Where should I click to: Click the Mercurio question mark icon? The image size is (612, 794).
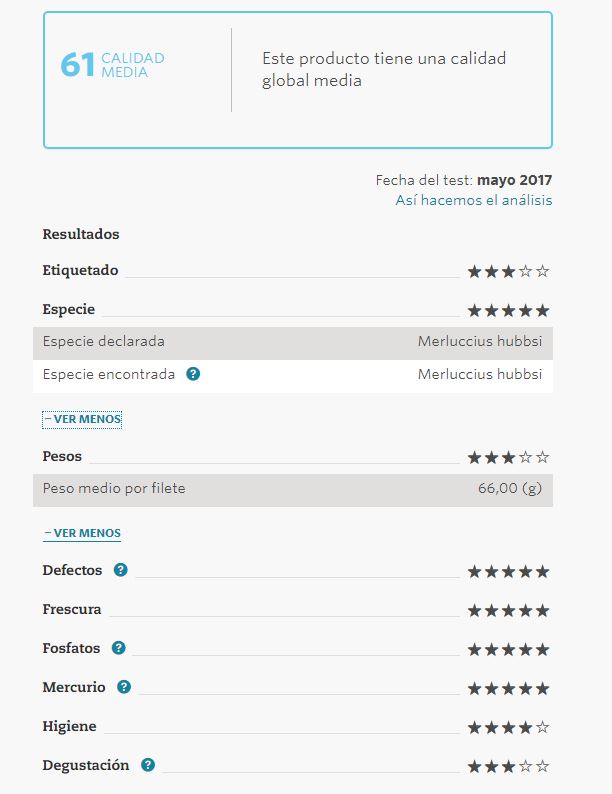pyautogui.click(x=124, y=687)
